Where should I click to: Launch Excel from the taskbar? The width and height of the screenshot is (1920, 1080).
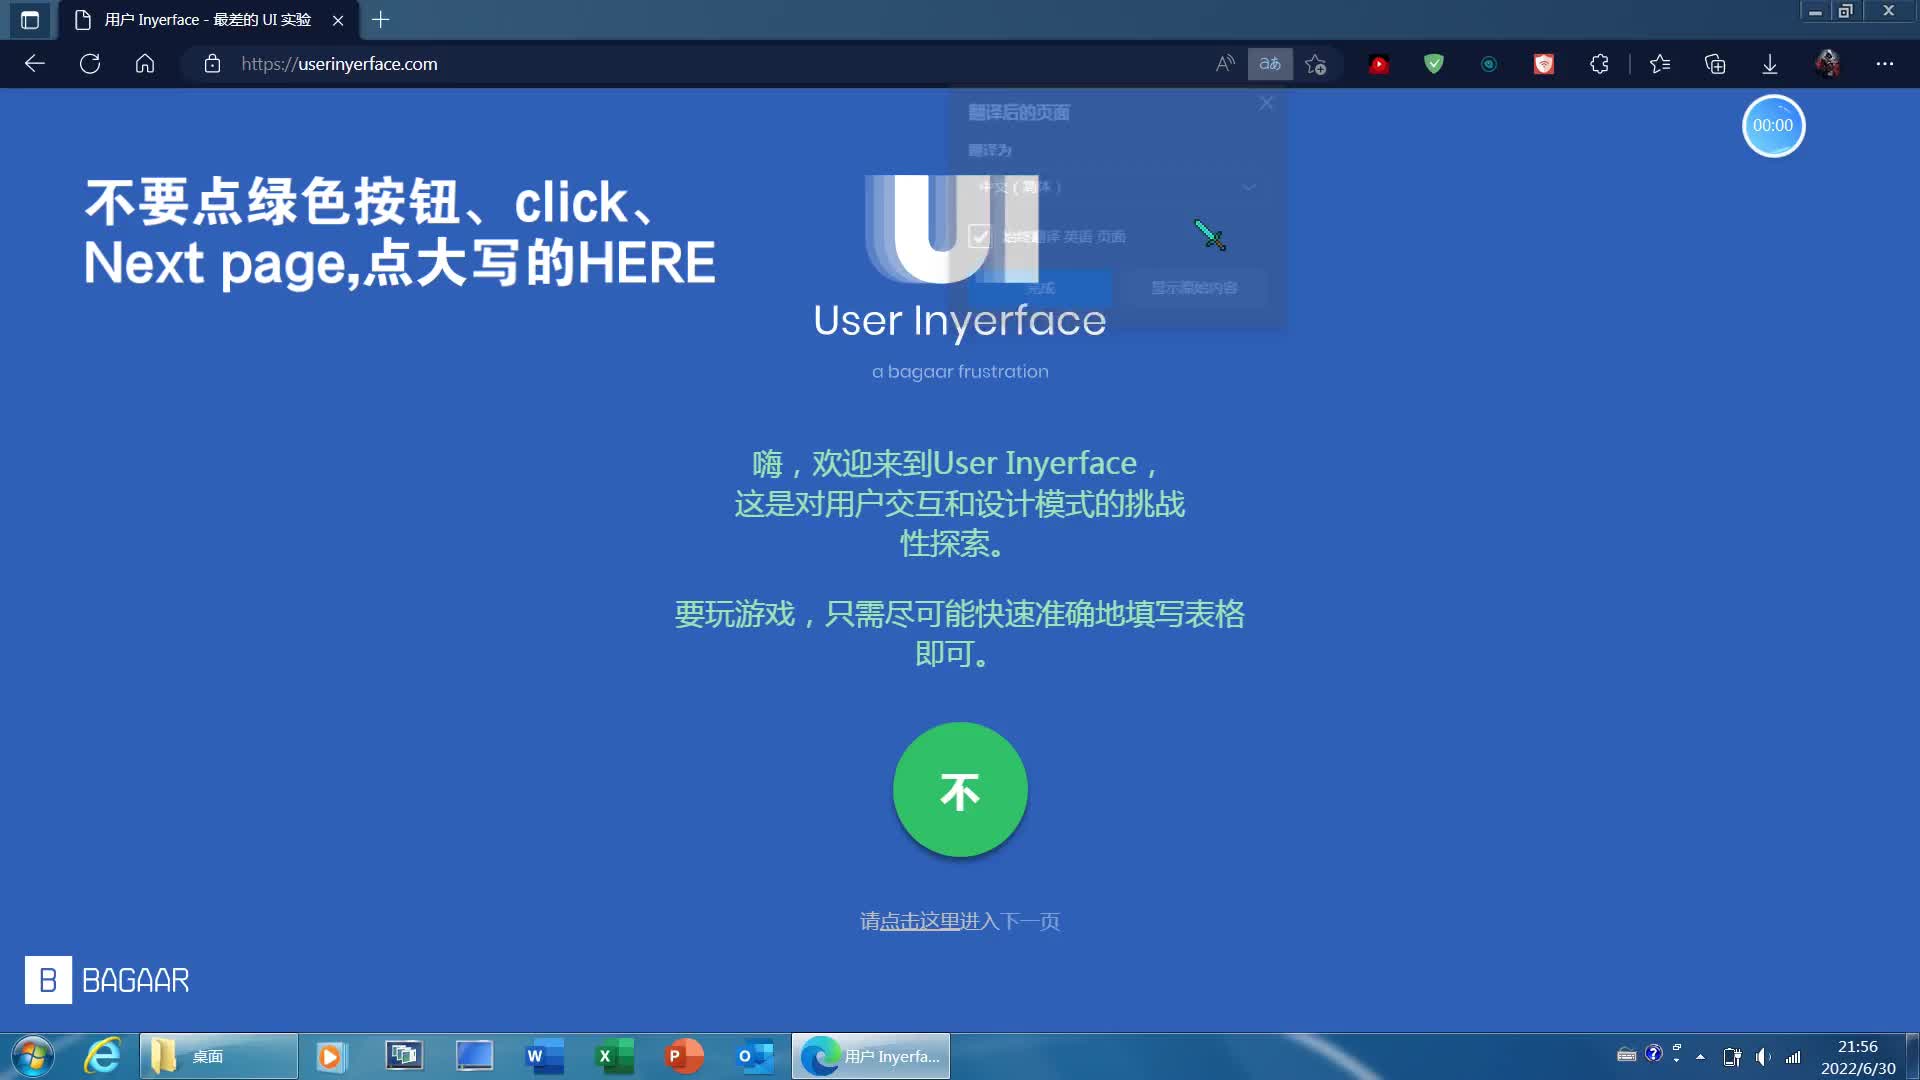point(614,1056)
